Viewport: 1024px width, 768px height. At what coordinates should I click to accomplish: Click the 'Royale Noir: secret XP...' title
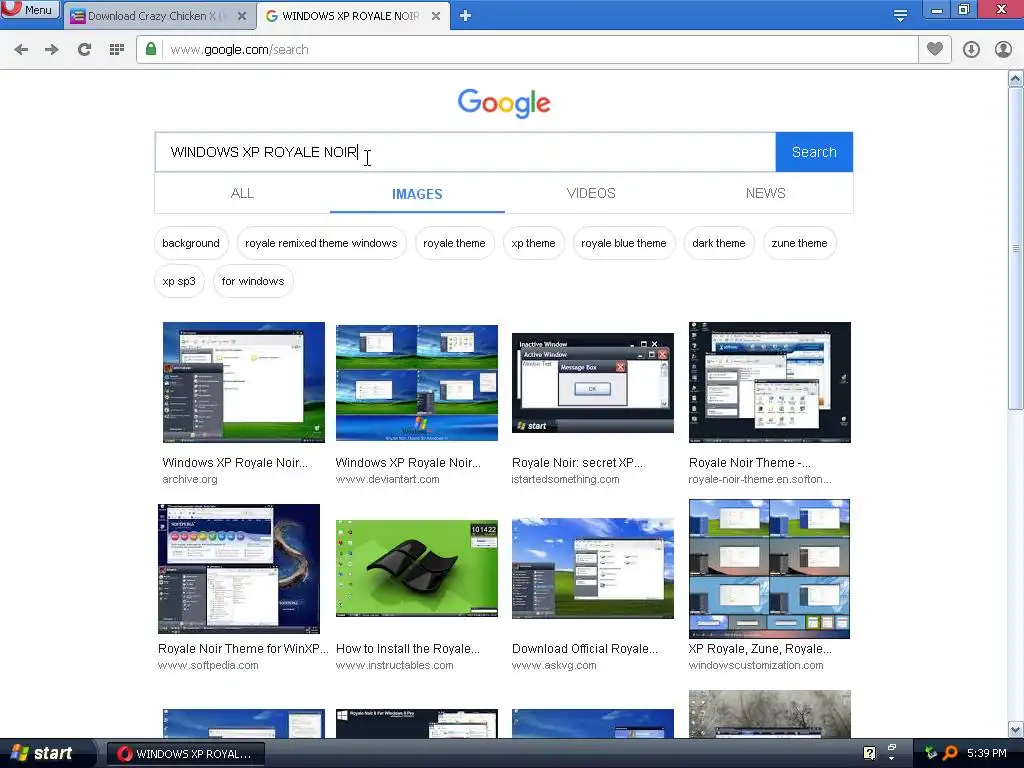tap(577, 462)
